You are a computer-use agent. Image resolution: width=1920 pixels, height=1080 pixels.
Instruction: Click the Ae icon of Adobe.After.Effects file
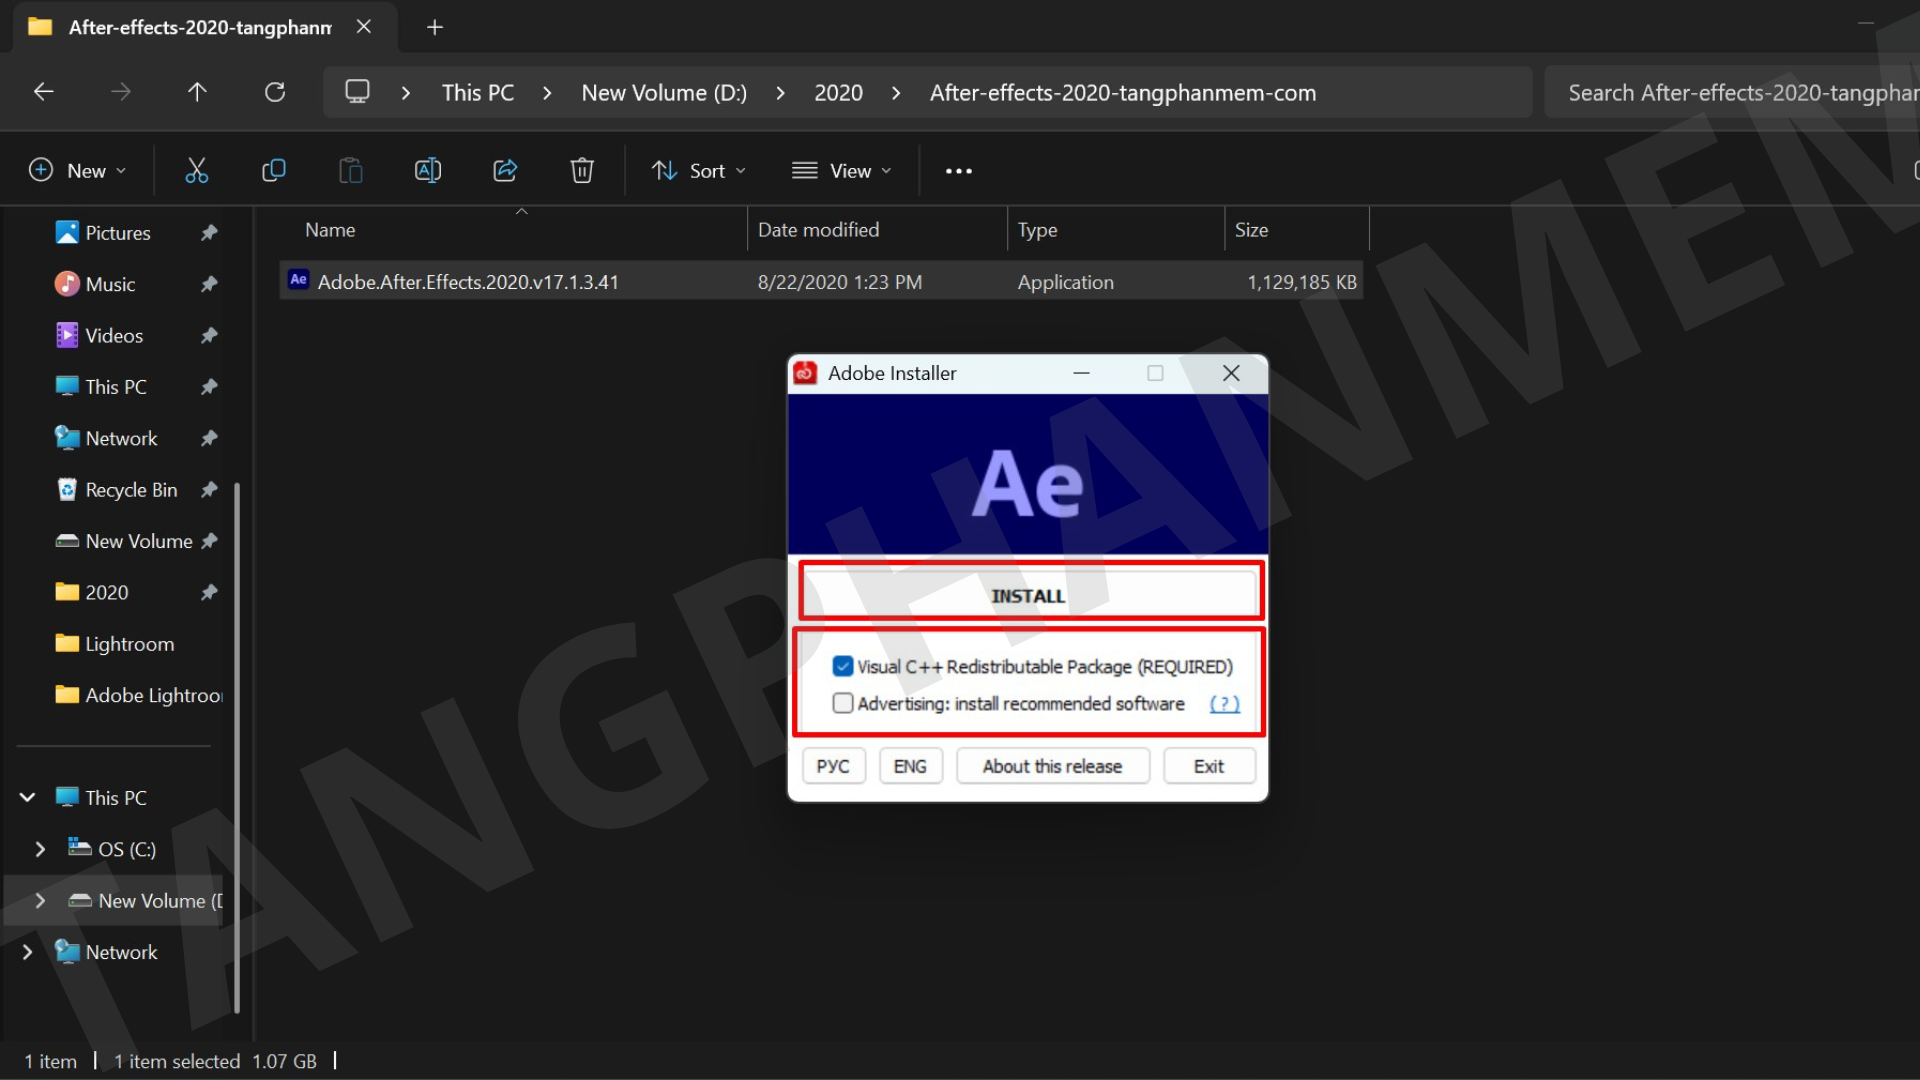pos(298,280)
